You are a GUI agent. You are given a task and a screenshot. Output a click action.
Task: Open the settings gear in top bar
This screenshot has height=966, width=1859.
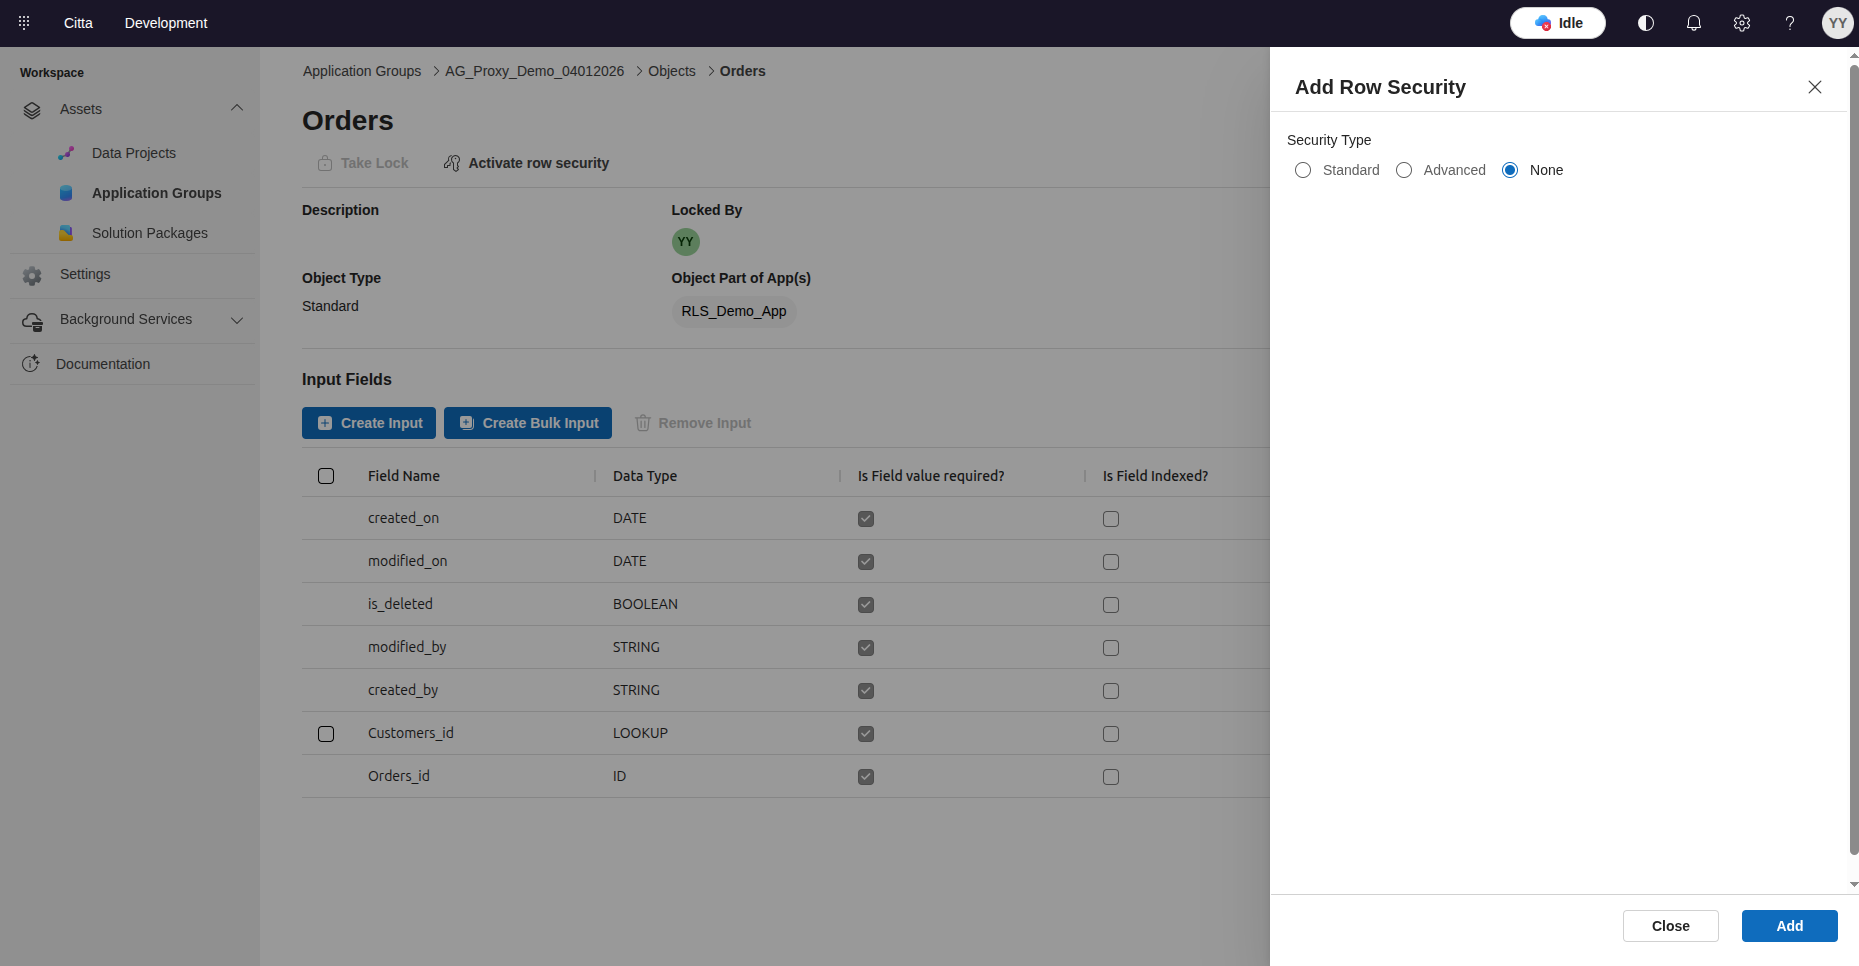1741,23
